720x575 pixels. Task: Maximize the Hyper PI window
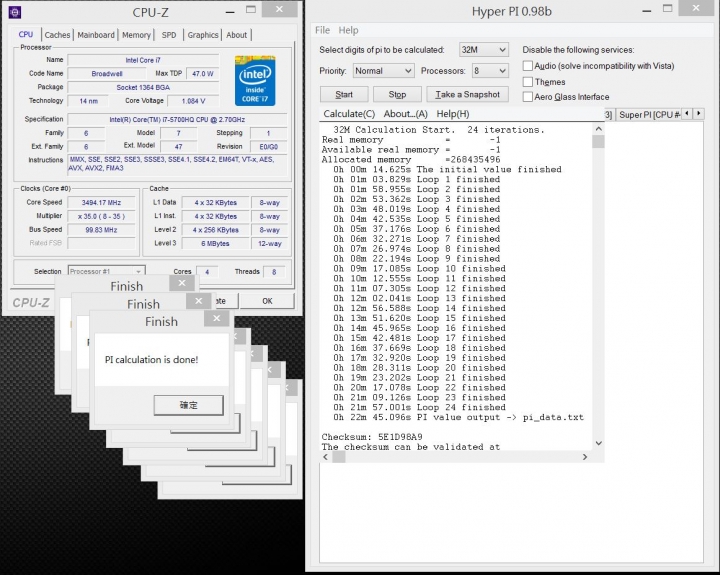(668, 8)
